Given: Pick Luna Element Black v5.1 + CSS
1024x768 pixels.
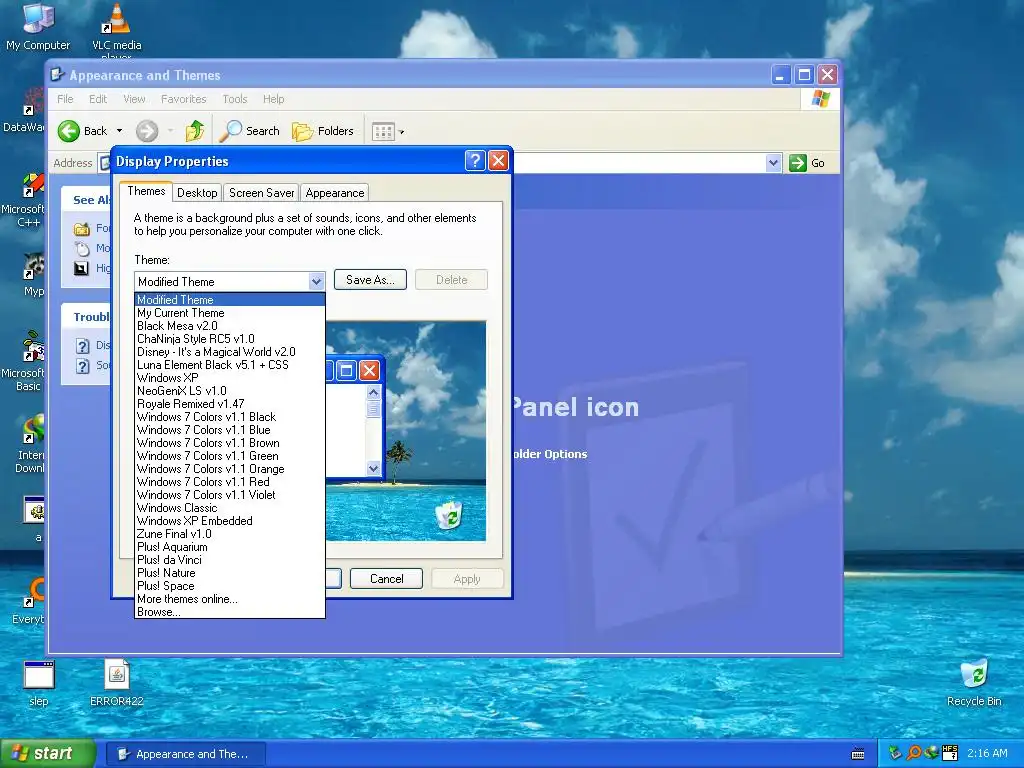Looking at the screenshot, I should tap(229, 365).
